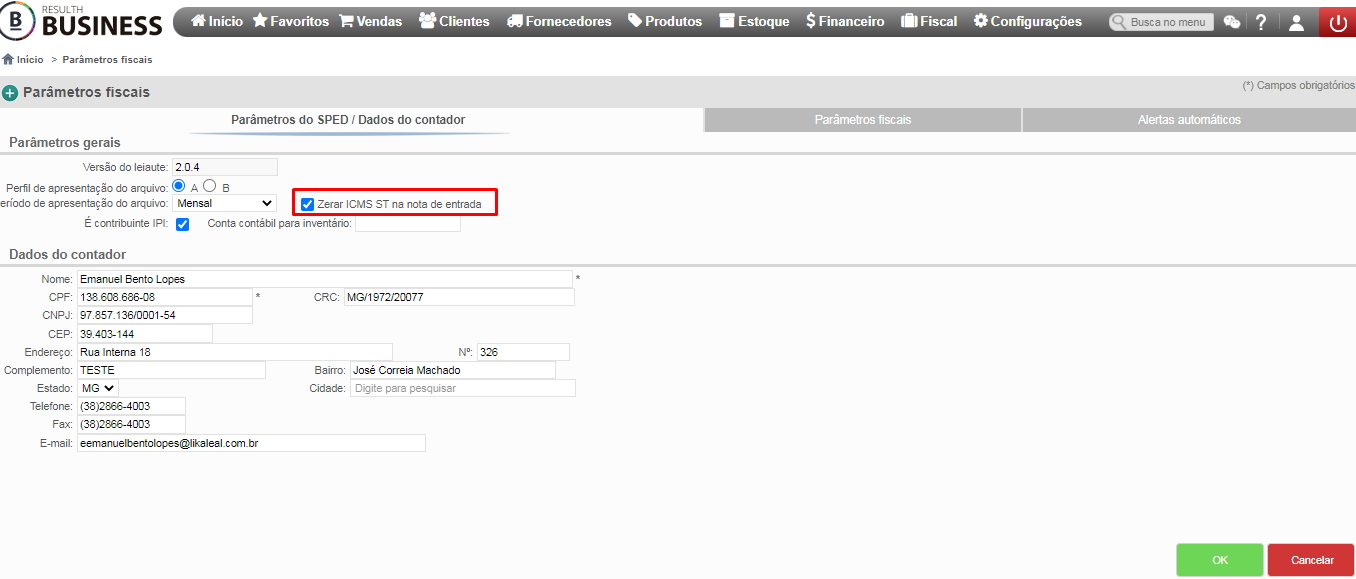Open the Fiscal menu

929,21
